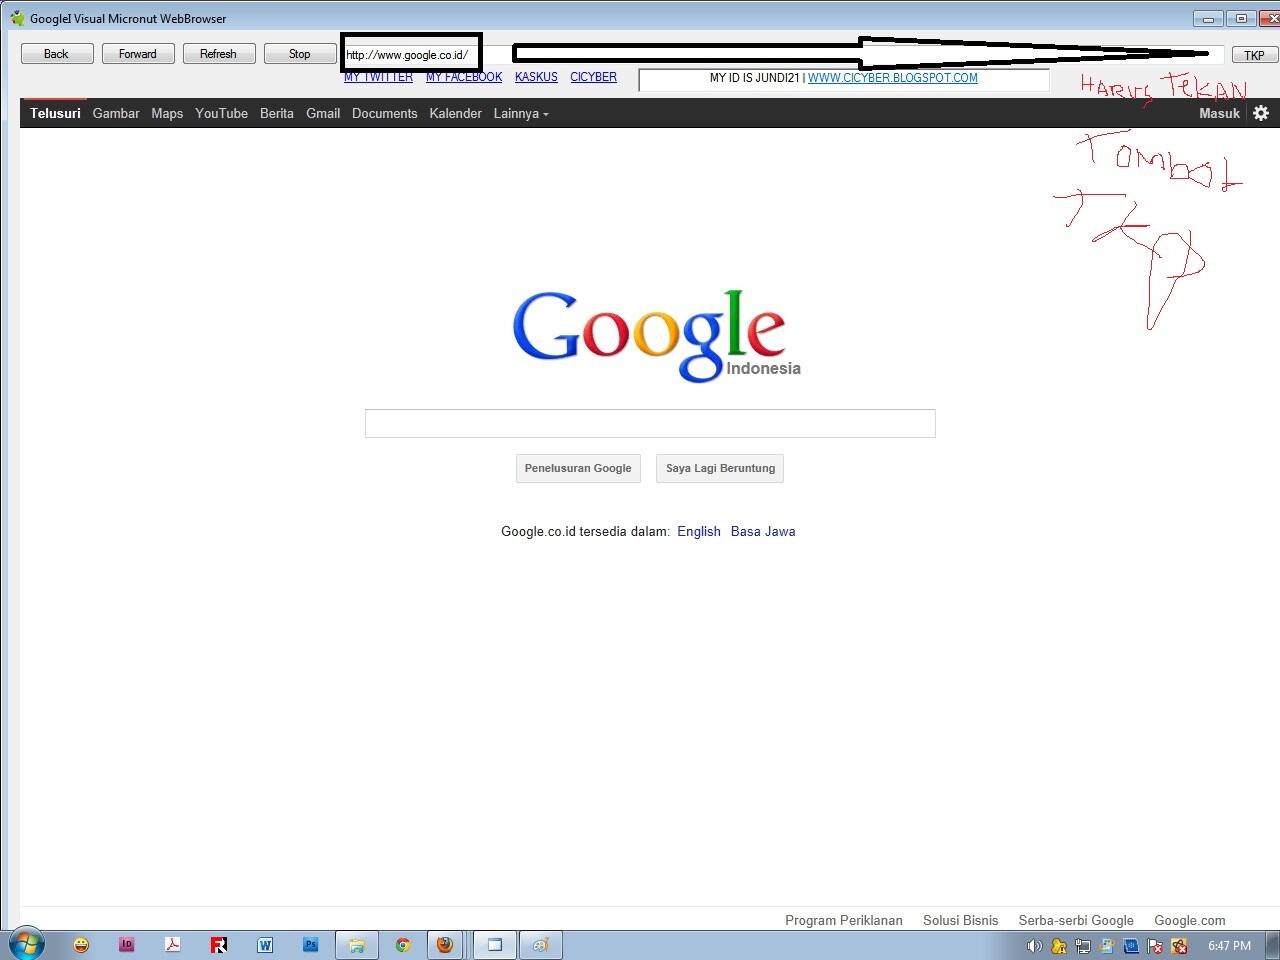Open Google.com footer link
1280x960 pixels.
(1189, 920)
